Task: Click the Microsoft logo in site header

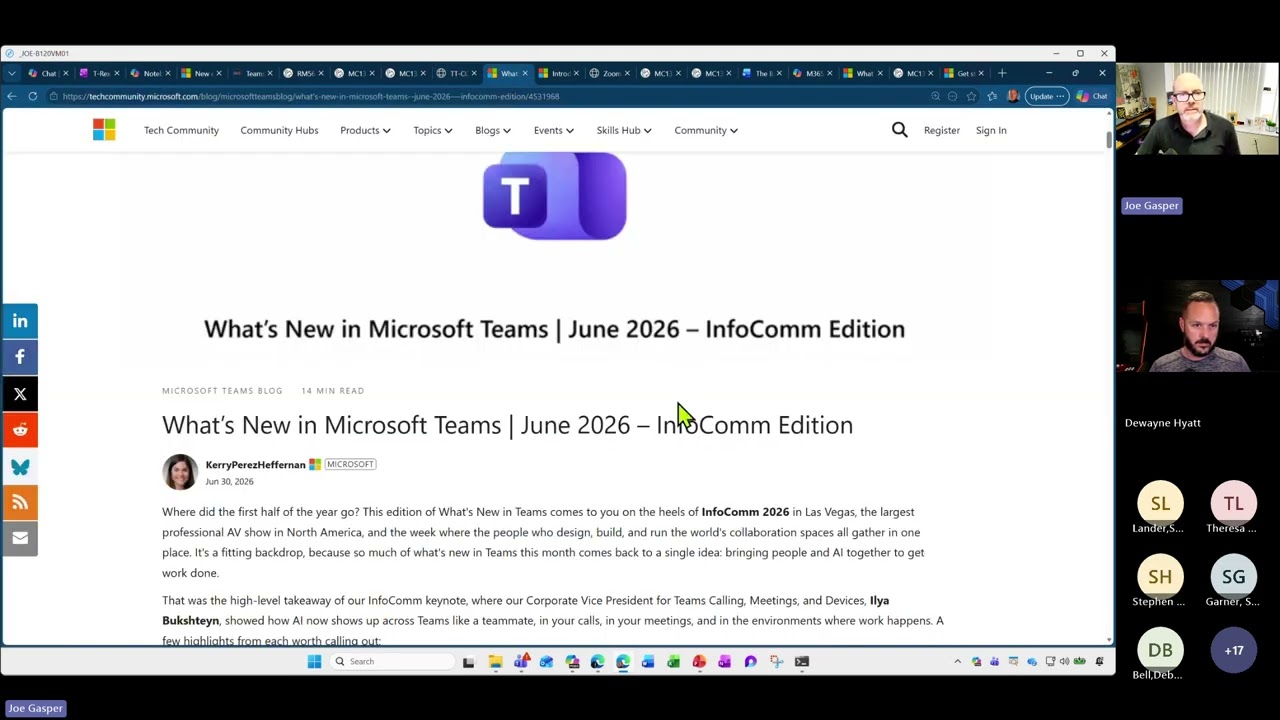Action: 104,130
